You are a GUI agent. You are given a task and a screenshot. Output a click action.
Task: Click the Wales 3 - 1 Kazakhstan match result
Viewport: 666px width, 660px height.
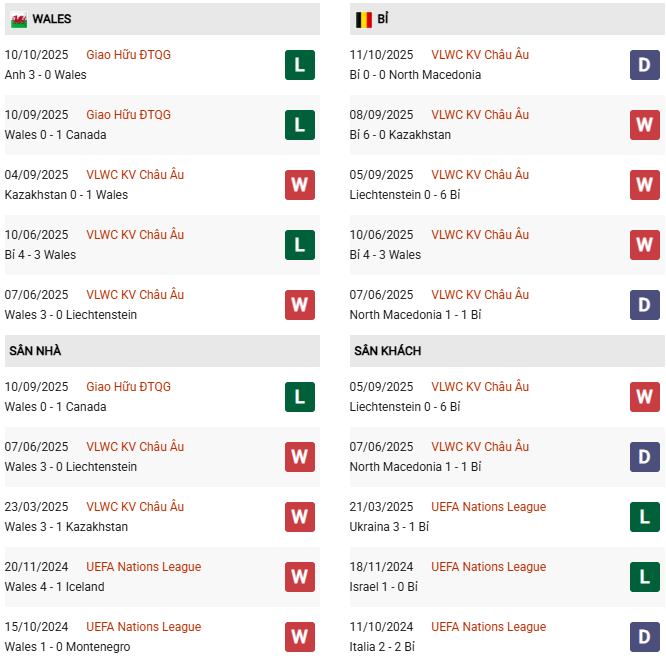66,527
